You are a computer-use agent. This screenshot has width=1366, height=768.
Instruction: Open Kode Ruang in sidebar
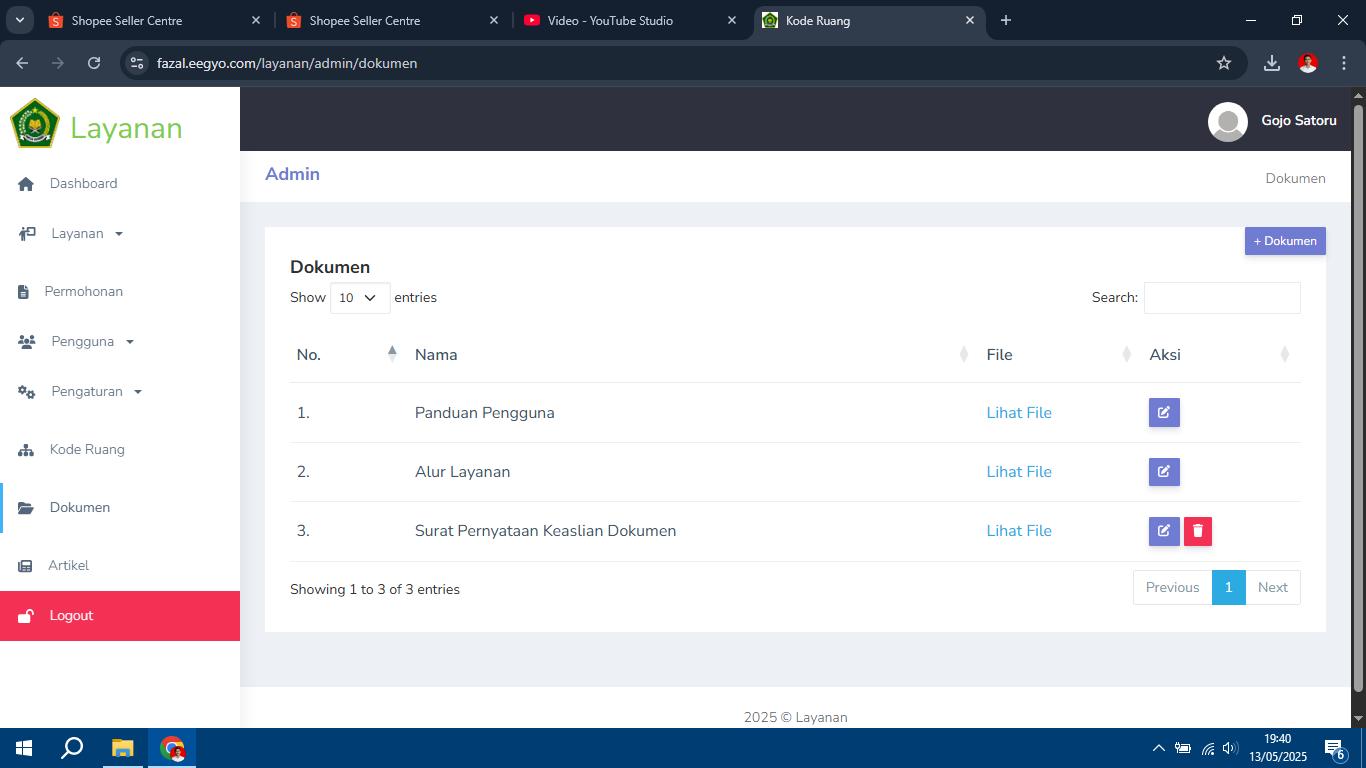coord(87,450)
